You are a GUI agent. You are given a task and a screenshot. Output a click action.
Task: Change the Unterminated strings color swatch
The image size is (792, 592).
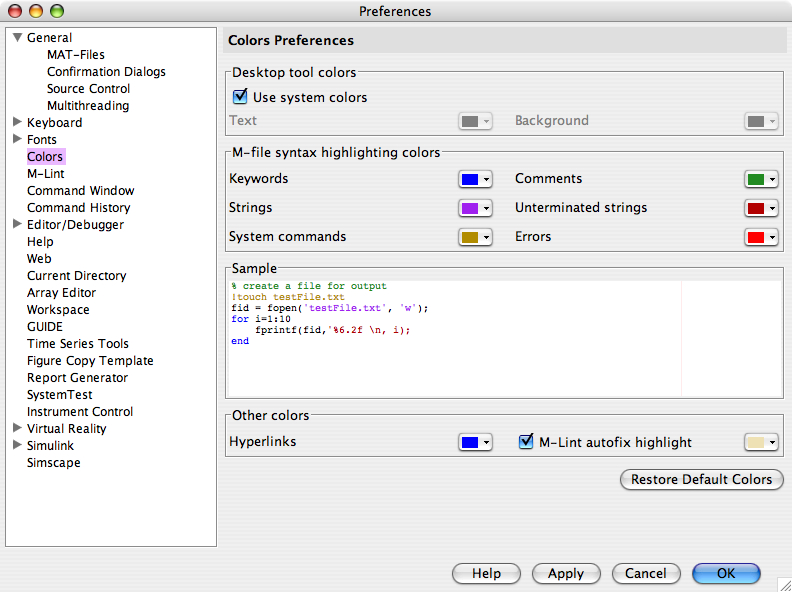click(x=761, y=208)
